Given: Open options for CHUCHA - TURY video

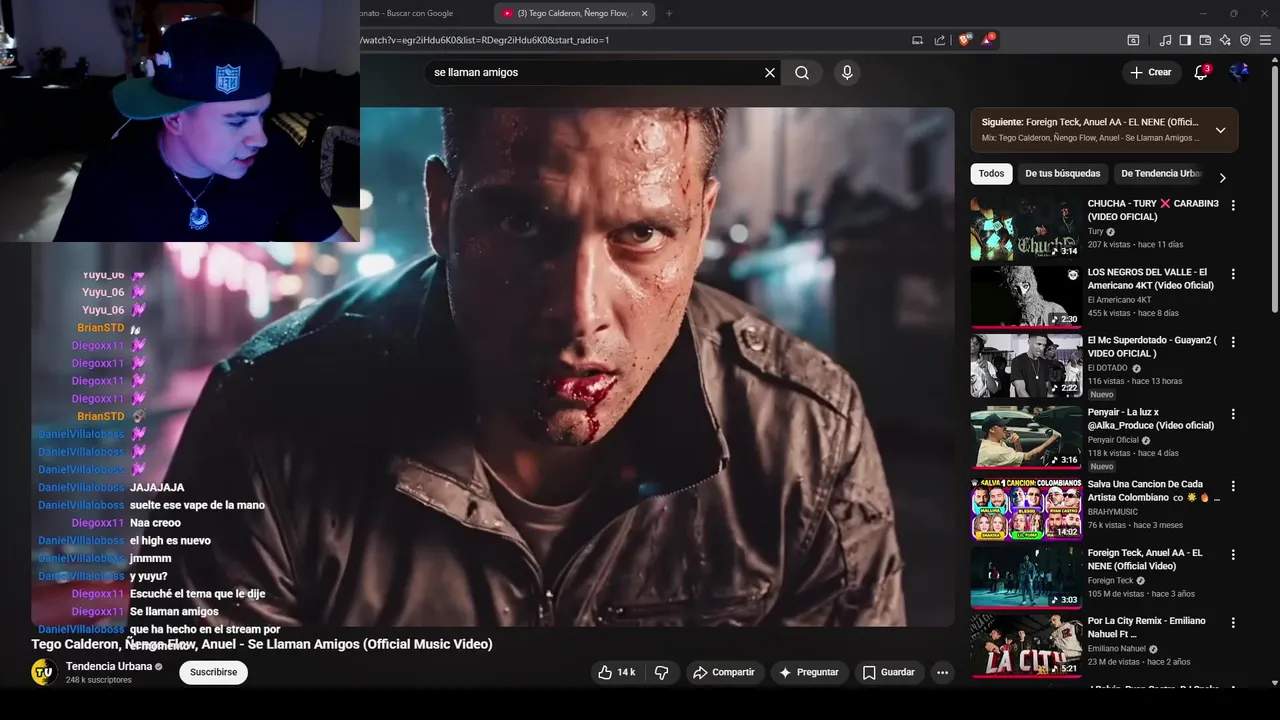Looking at the screenshot, I should pyautogui.click(x=1233, y=205).
